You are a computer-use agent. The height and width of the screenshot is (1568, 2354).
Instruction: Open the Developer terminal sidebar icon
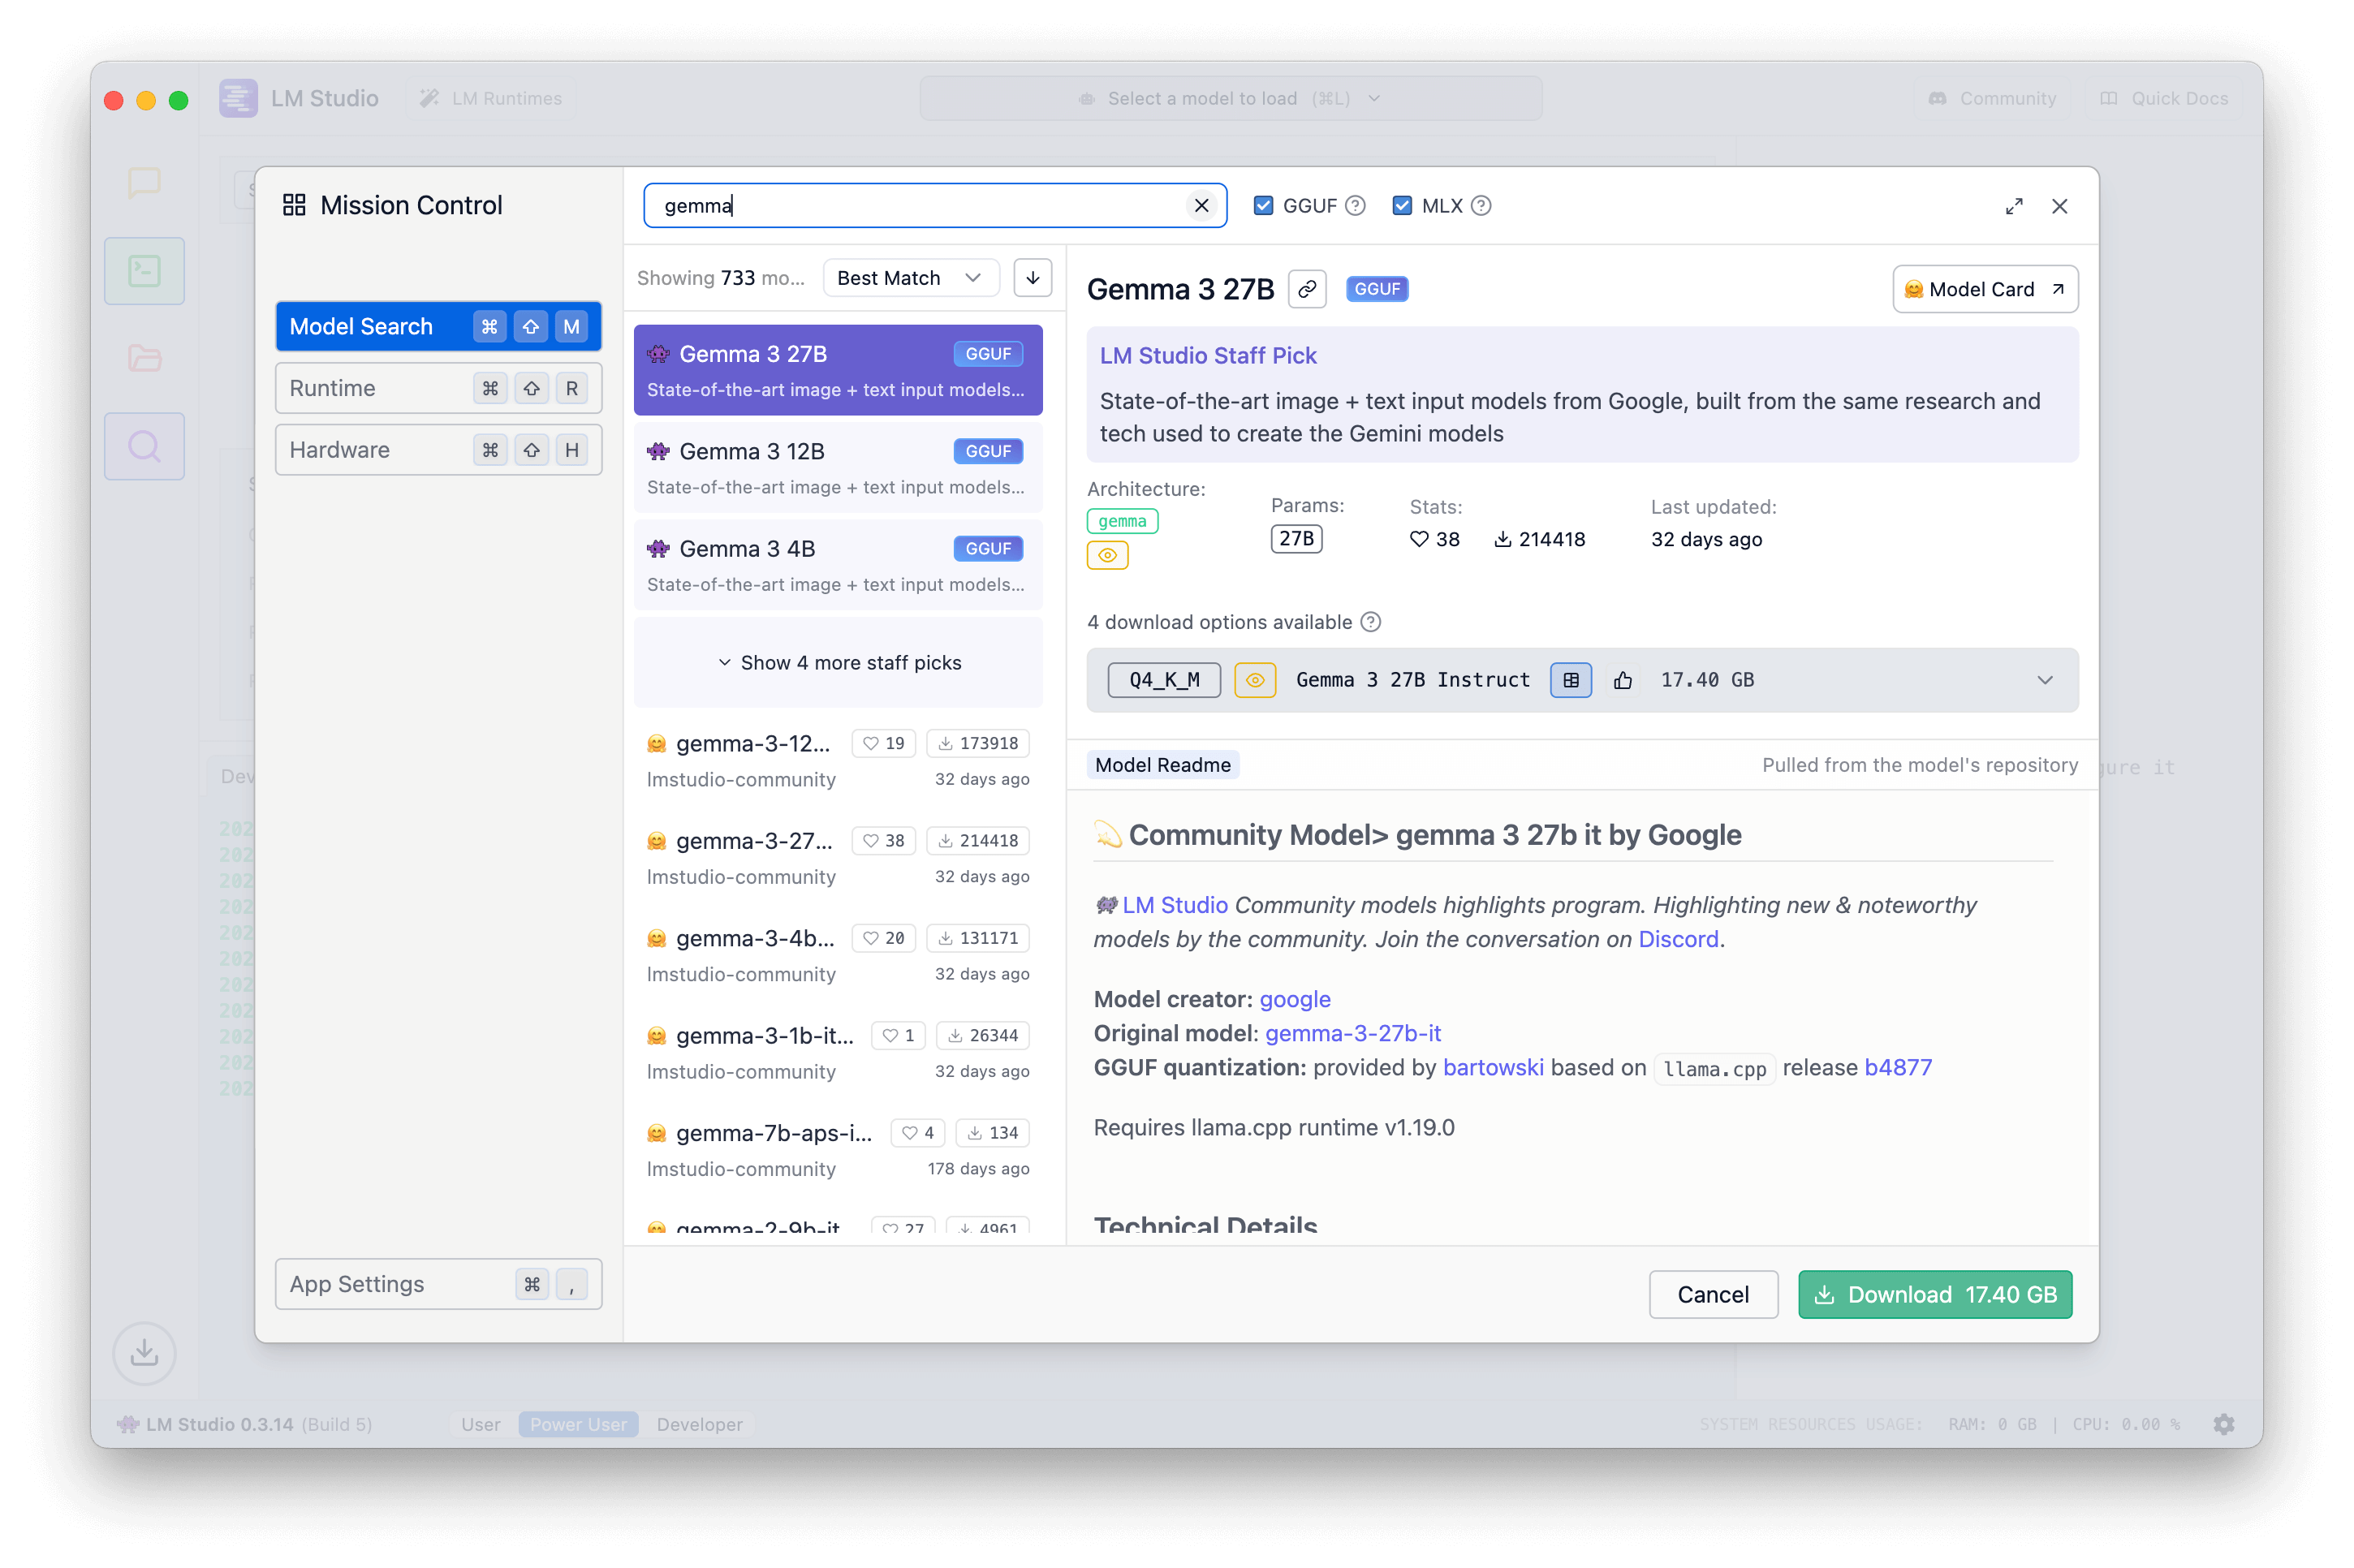144,270
